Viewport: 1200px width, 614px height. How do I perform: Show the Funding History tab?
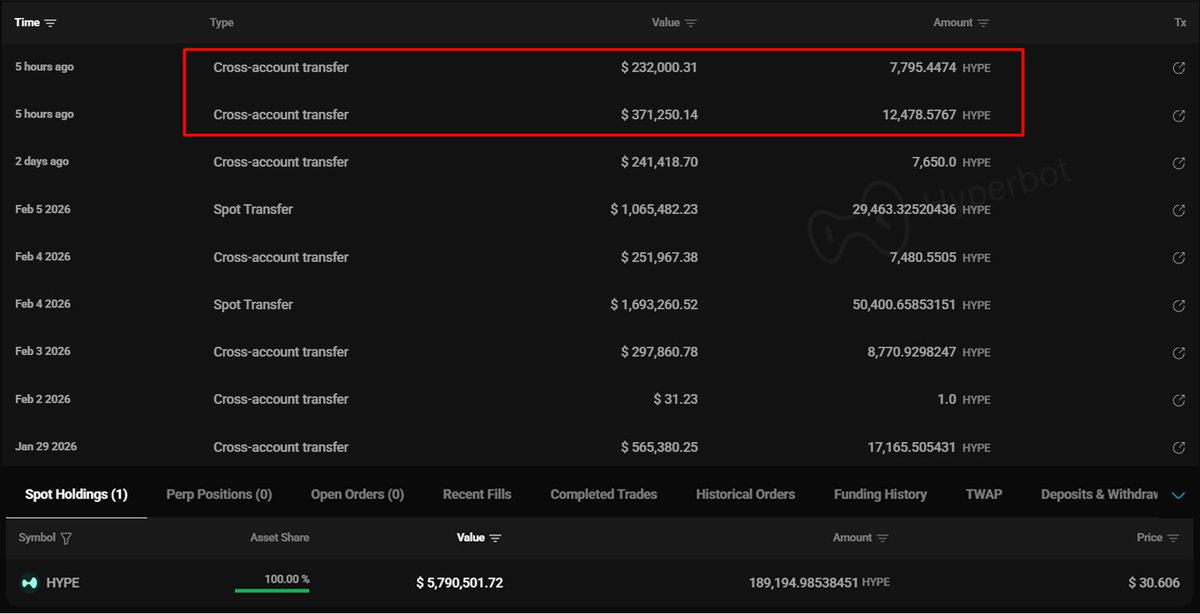click(880, 494)
